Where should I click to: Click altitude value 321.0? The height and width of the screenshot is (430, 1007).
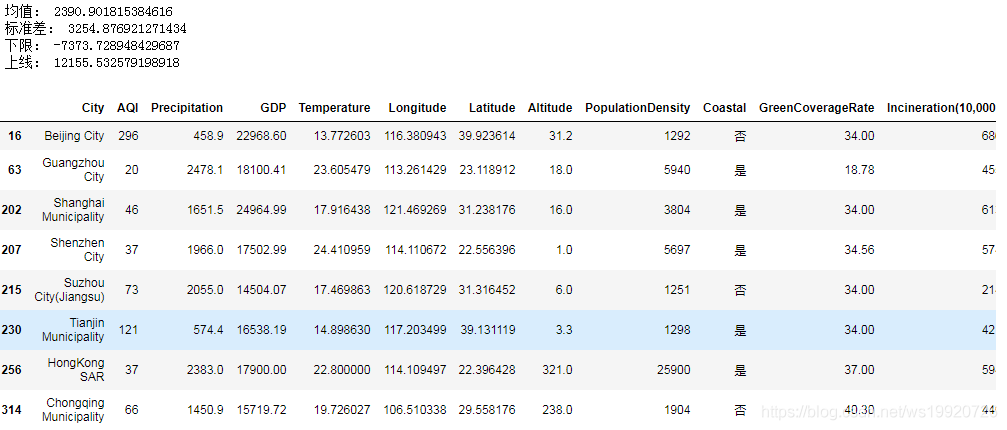[557, 370]
